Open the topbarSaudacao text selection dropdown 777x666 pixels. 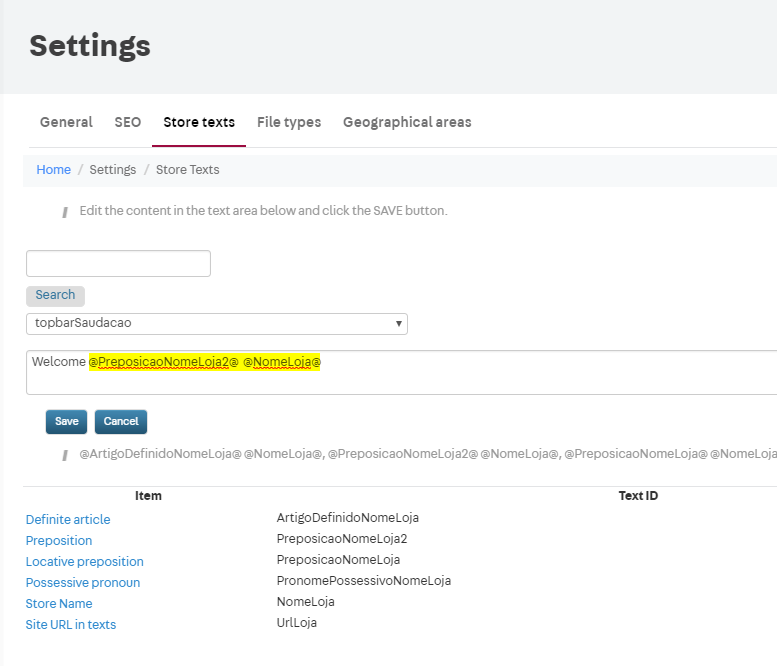click(216, 324)
